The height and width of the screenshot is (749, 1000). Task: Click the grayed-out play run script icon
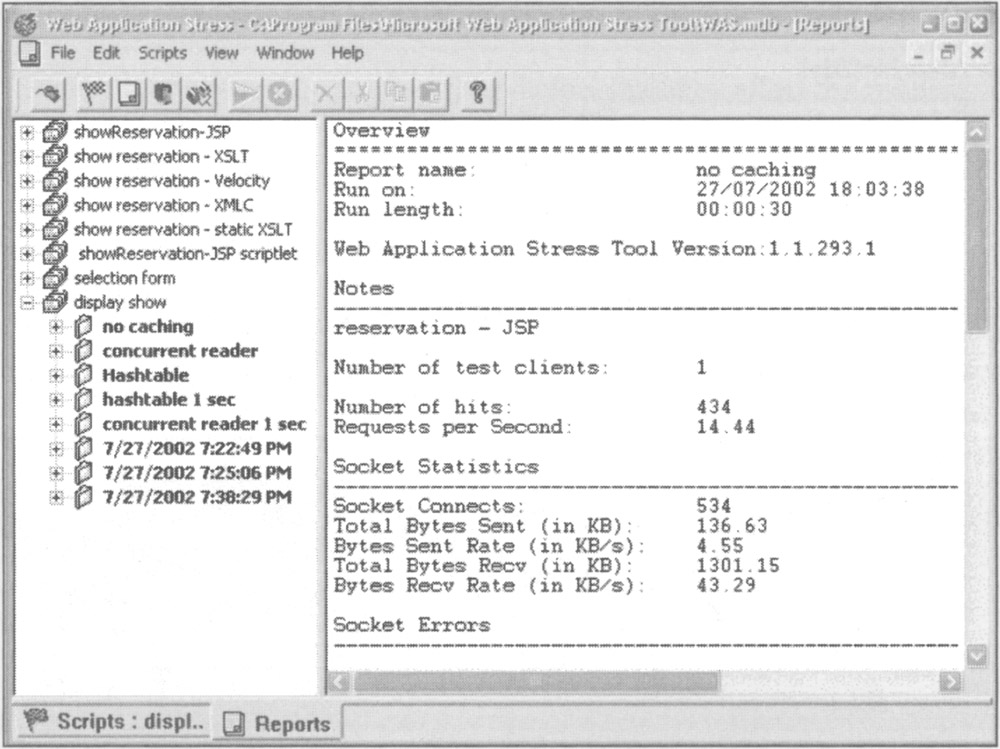(242, 95)
